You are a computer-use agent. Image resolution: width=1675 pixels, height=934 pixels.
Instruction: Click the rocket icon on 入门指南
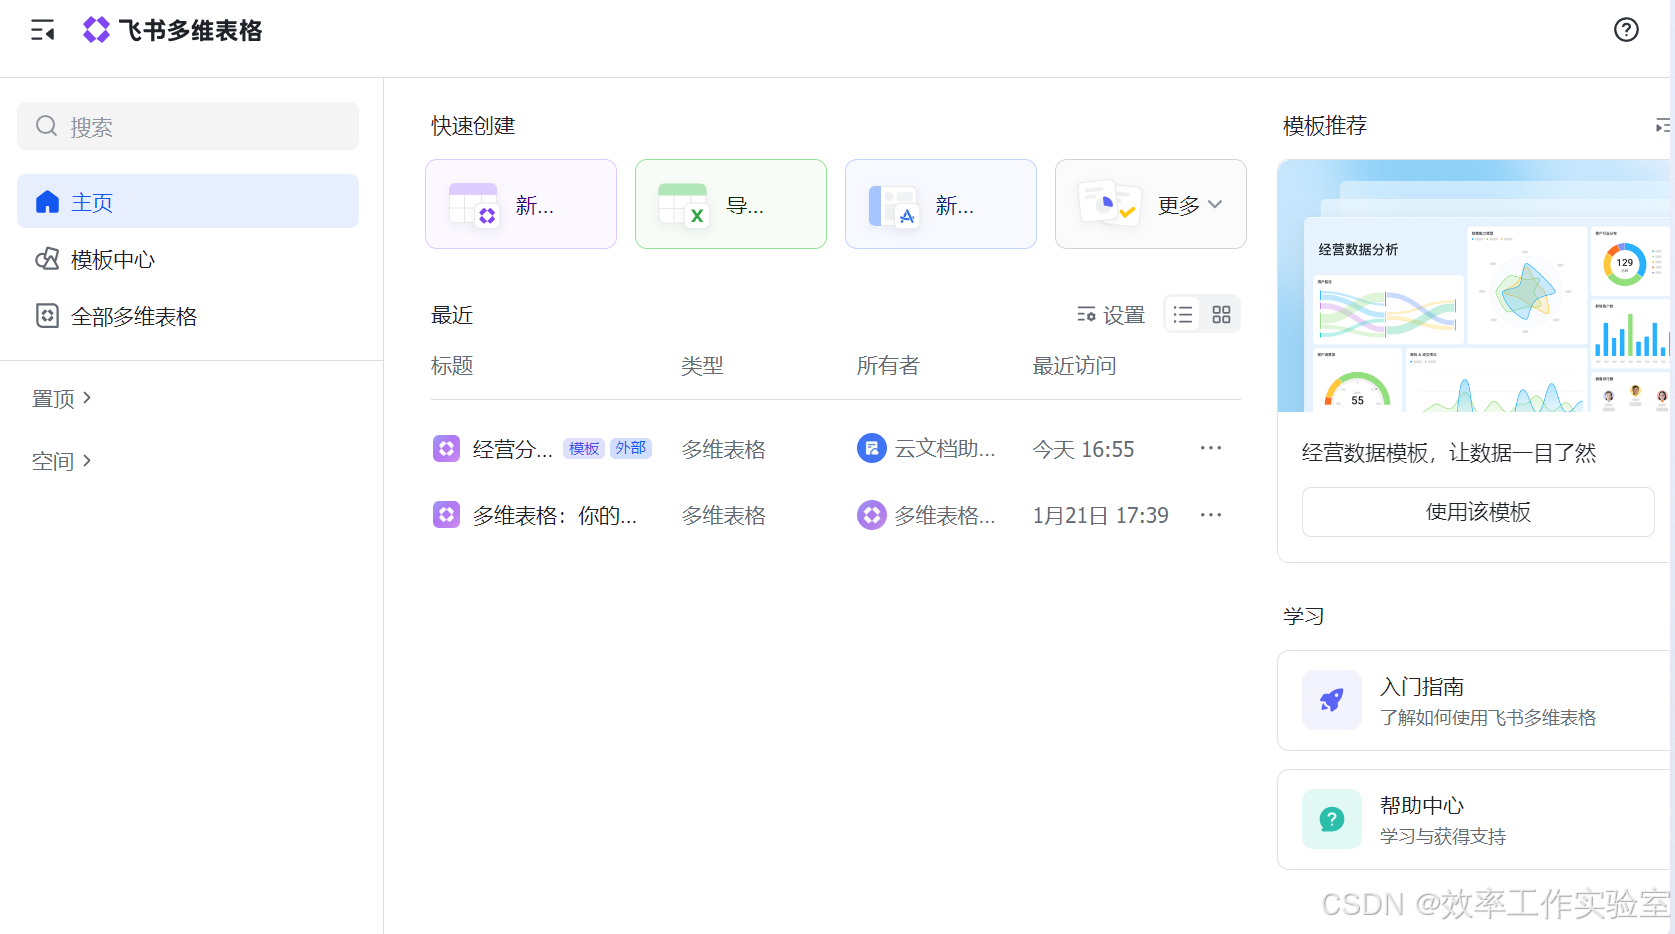1332,700
